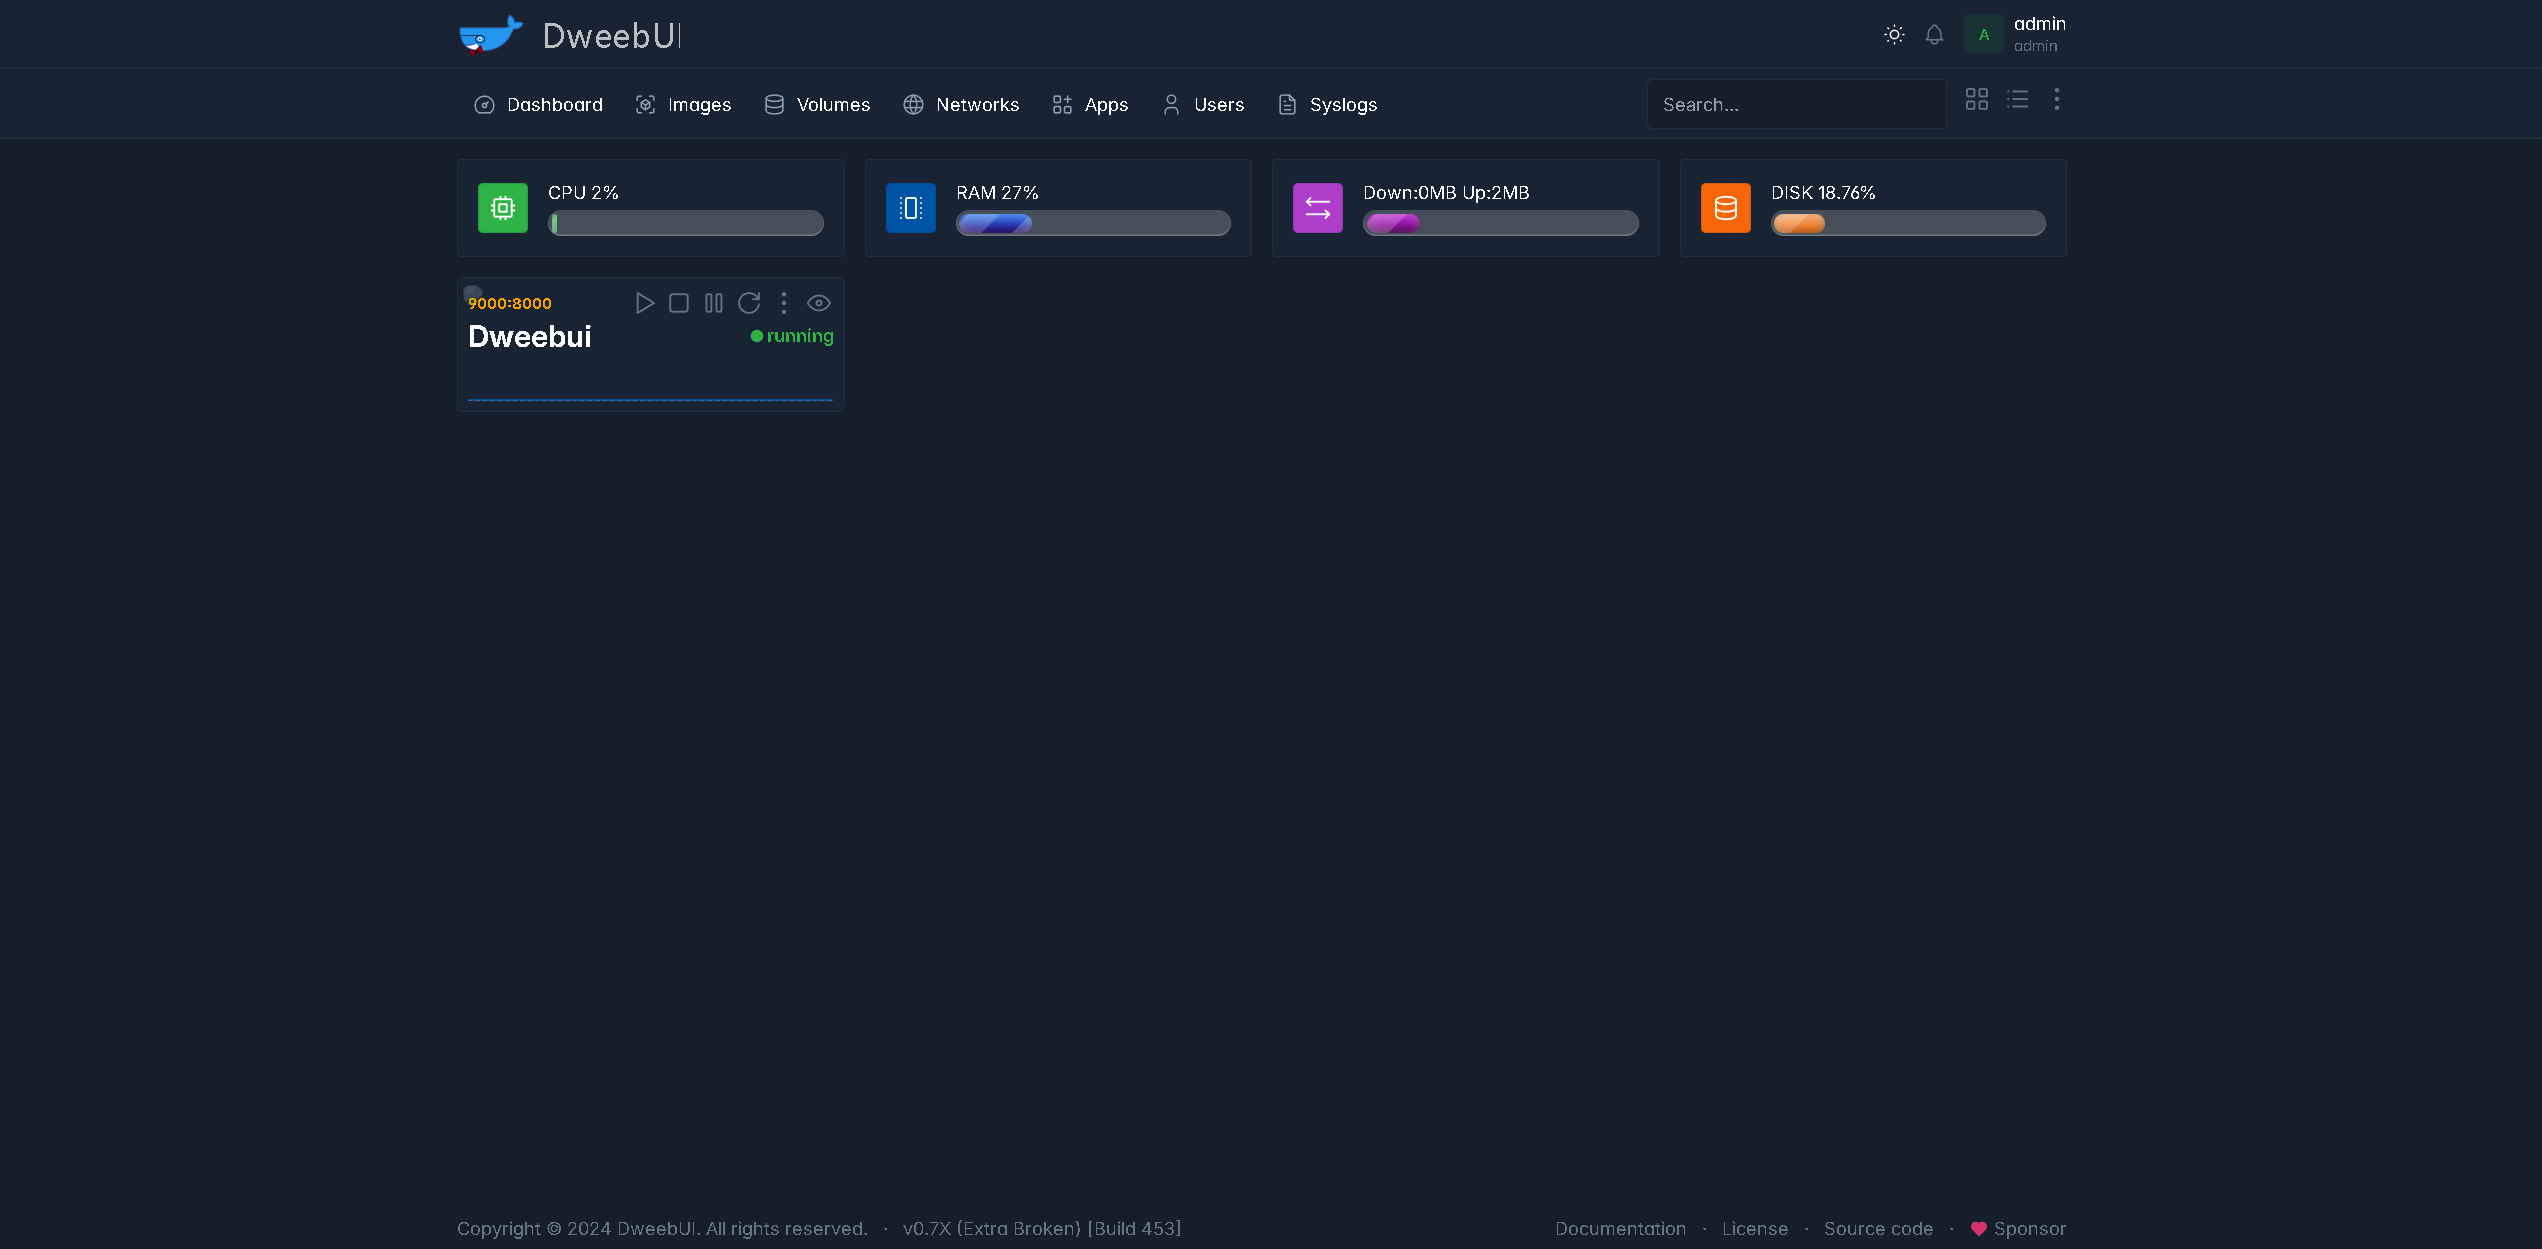The image size is (2542, 1249).
Task: Open the License footer link
Action: 1755,1228
